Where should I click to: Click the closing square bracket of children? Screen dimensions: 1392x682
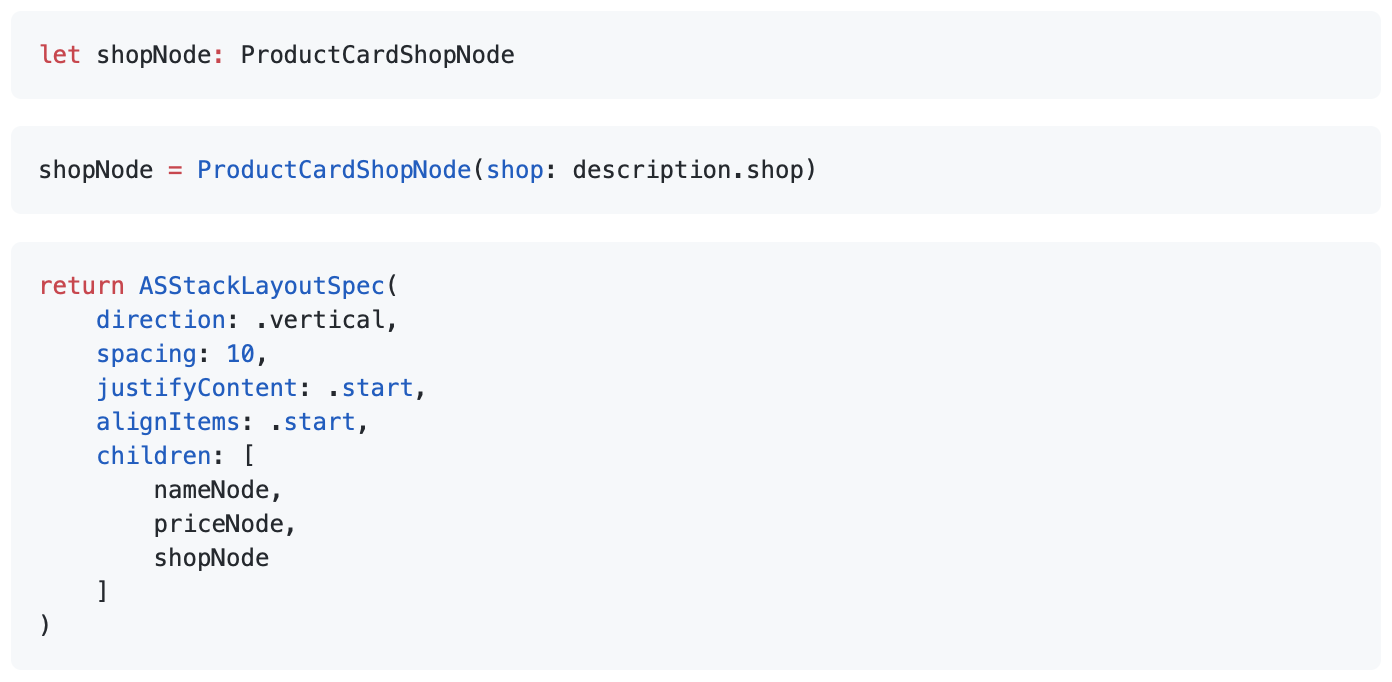(x=103, y=592)
